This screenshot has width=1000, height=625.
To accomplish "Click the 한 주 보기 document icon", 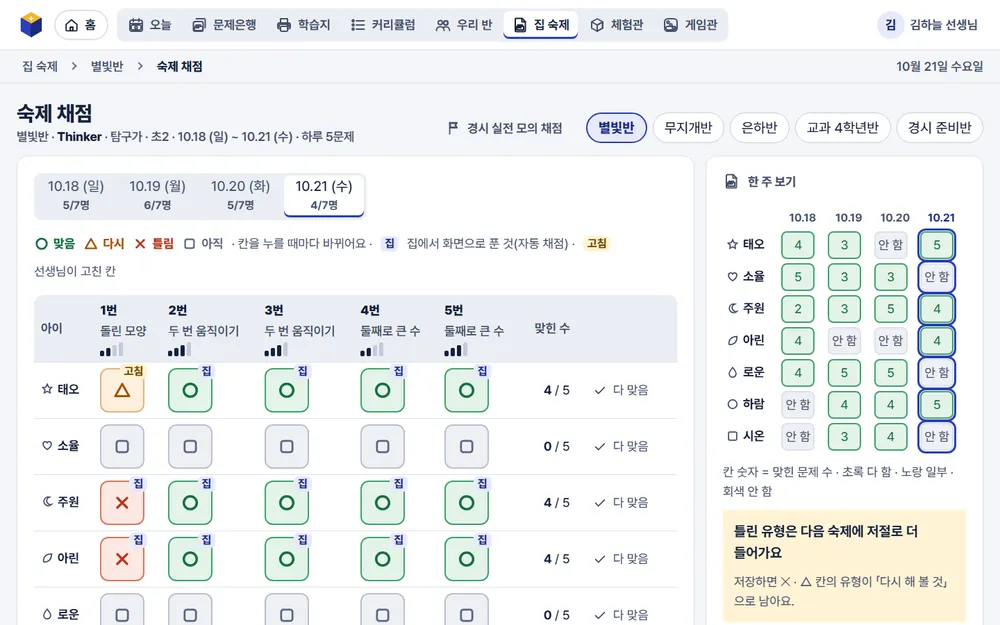I will pyautogui.click(x=732, y=182).
